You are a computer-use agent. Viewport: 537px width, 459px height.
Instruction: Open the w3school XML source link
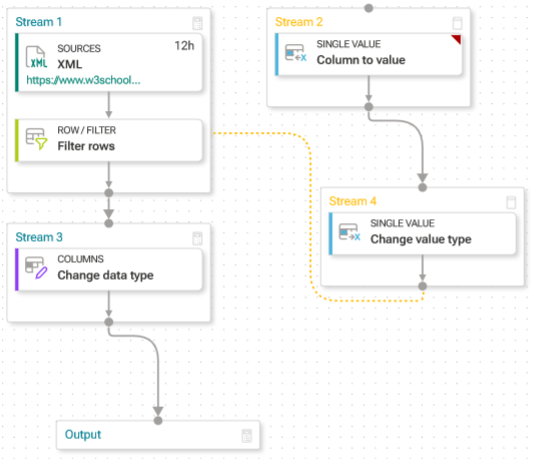tap(83, 80)
